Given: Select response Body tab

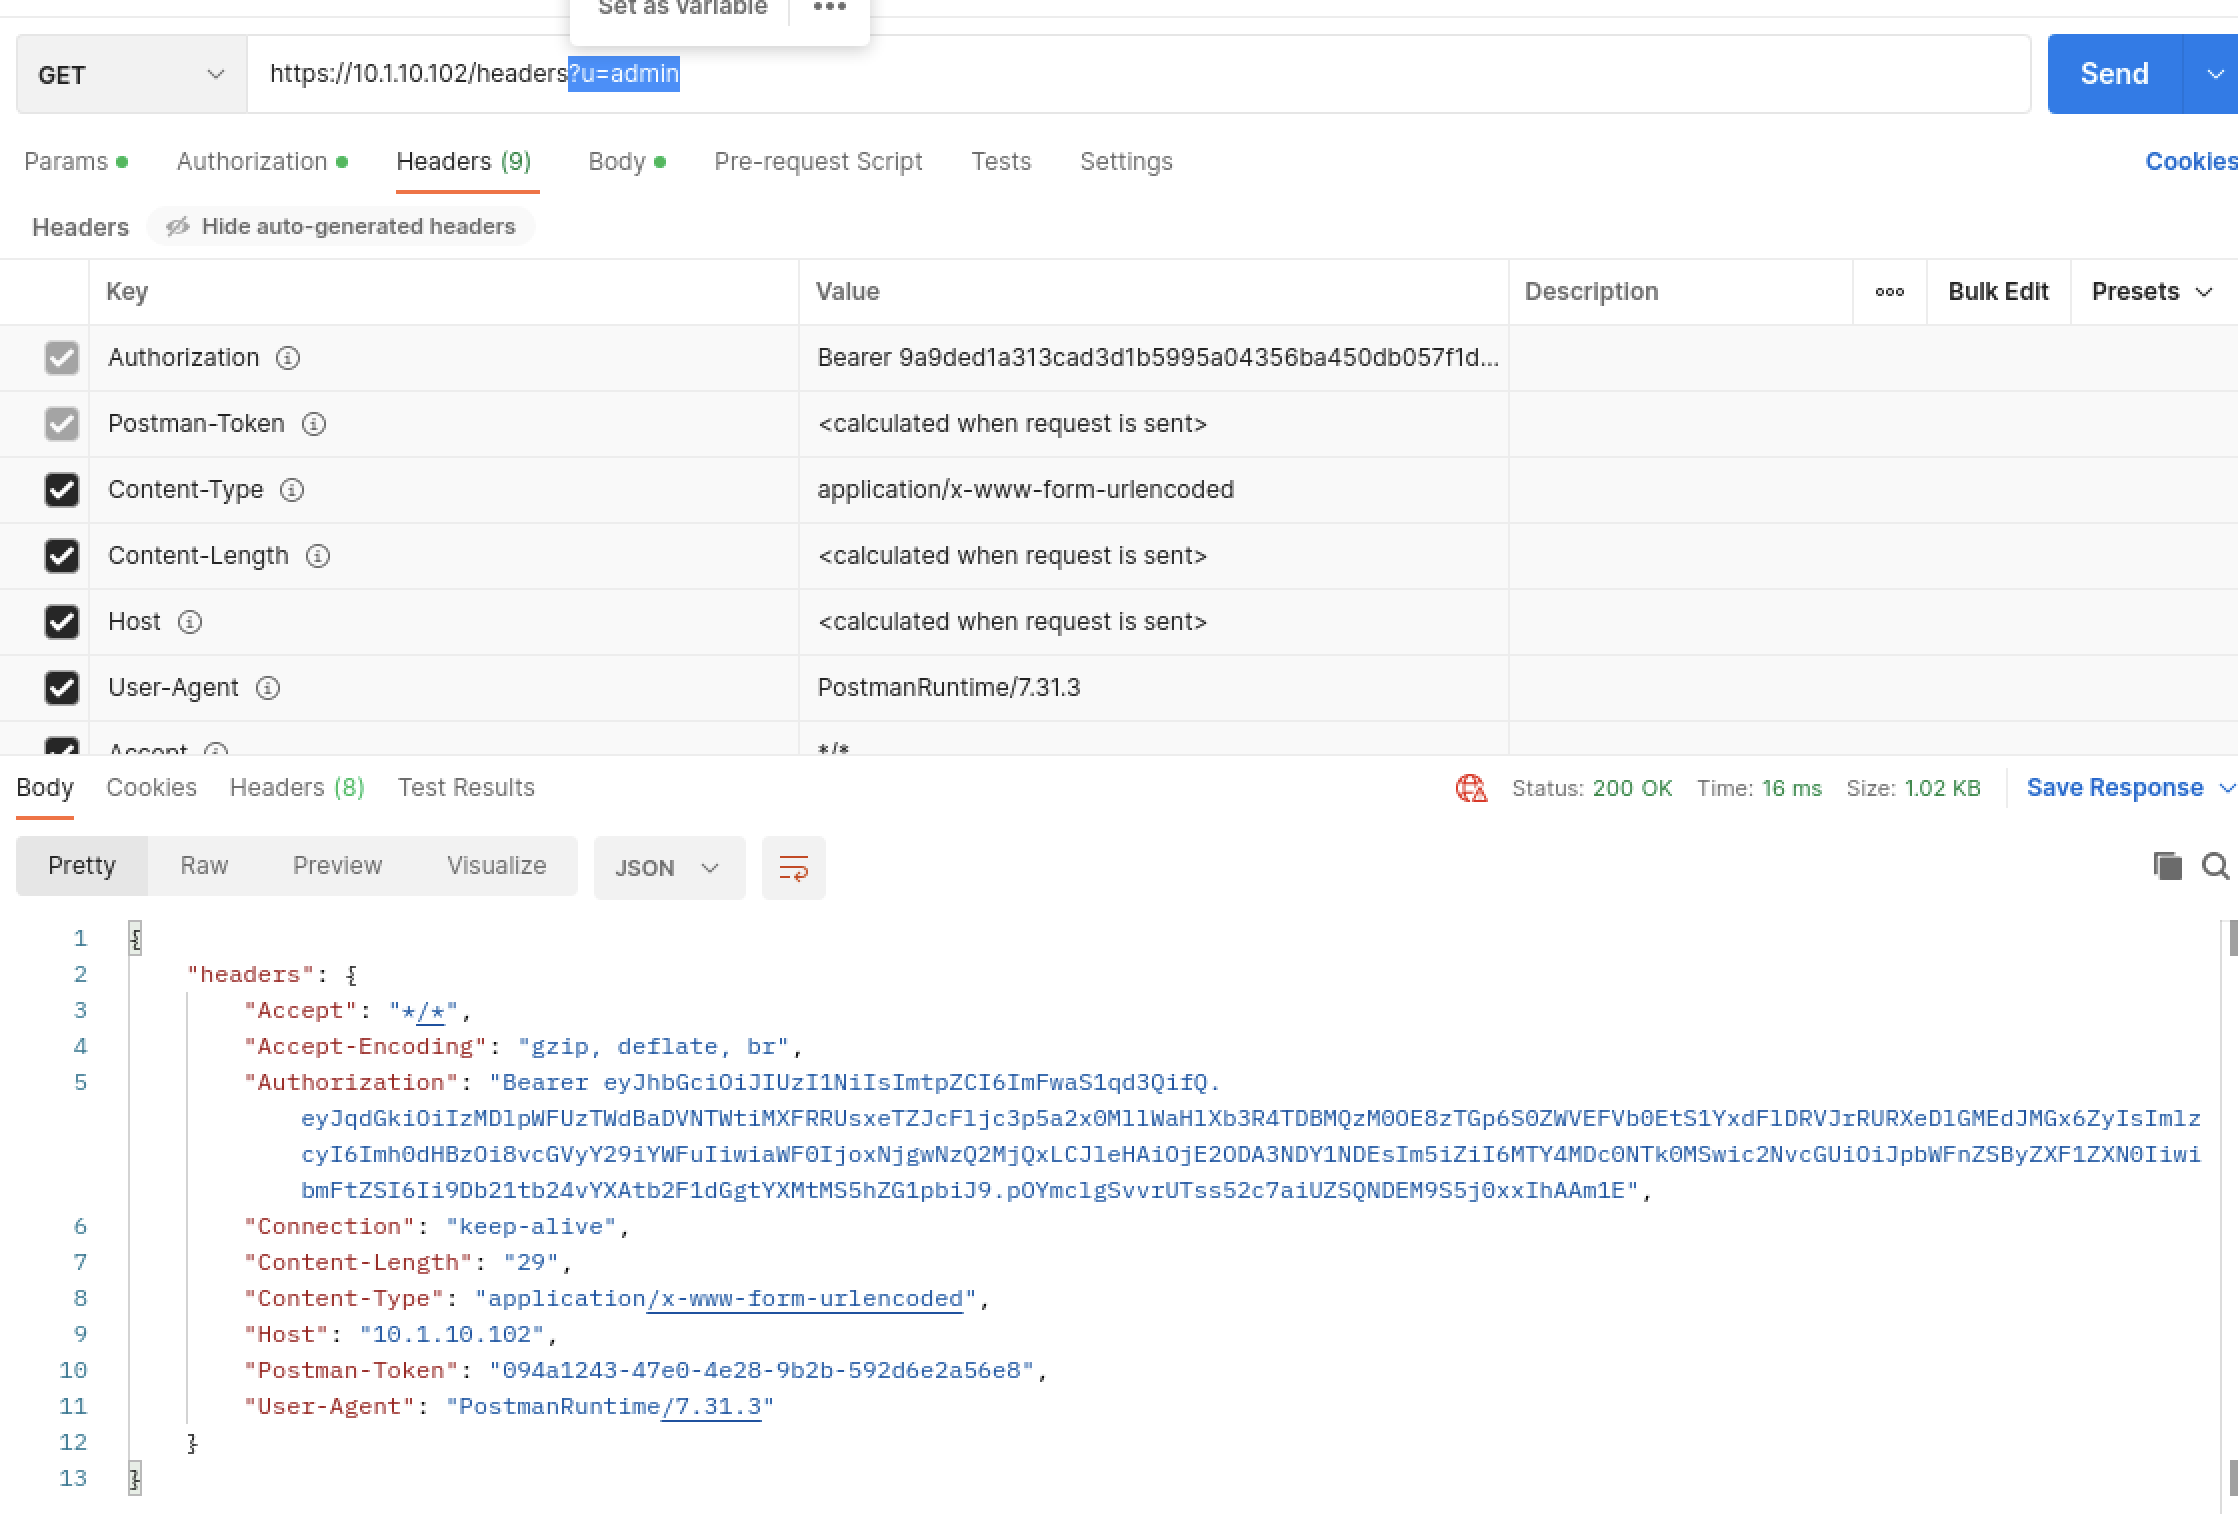Looking at the screenshot, I should (x=45, y=788).
